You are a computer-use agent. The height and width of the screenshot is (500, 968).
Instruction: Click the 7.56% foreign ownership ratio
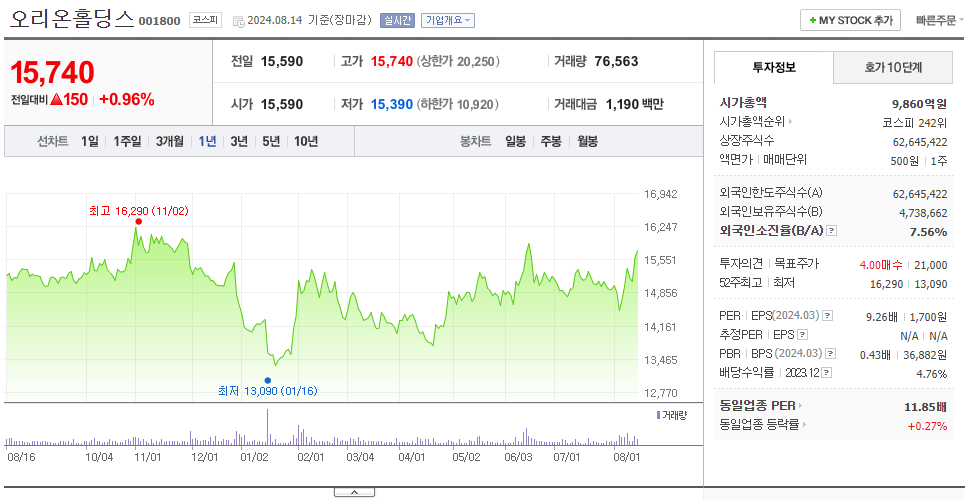(928, 231)
